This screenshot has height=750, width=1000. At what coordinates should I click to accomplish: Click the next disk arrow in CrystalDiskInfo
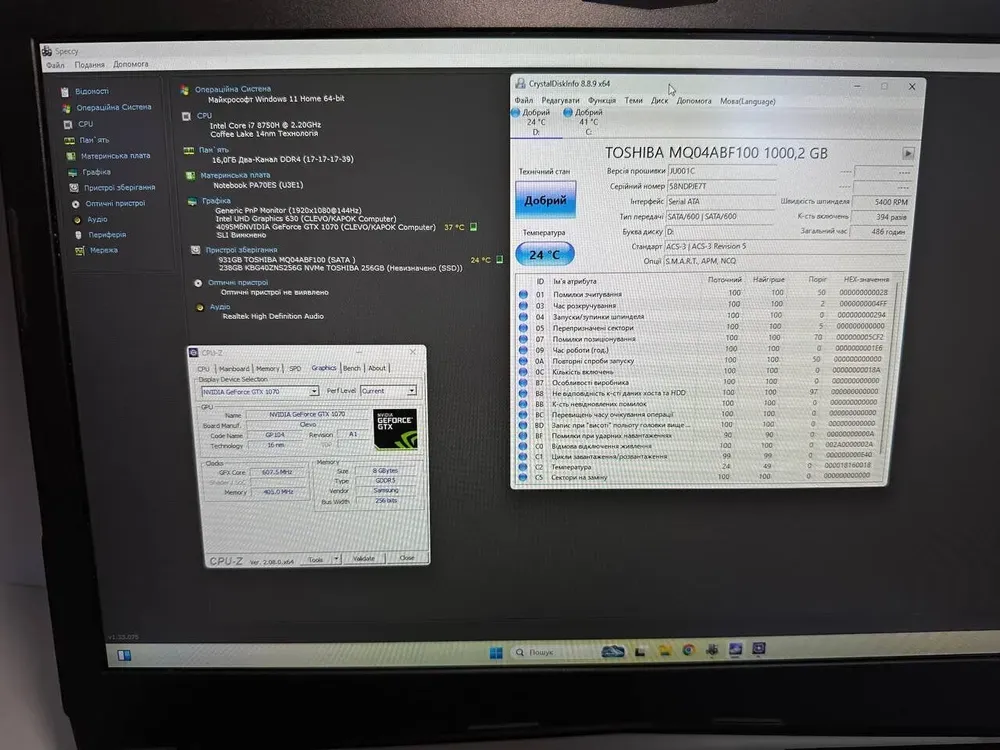[908, 153]
